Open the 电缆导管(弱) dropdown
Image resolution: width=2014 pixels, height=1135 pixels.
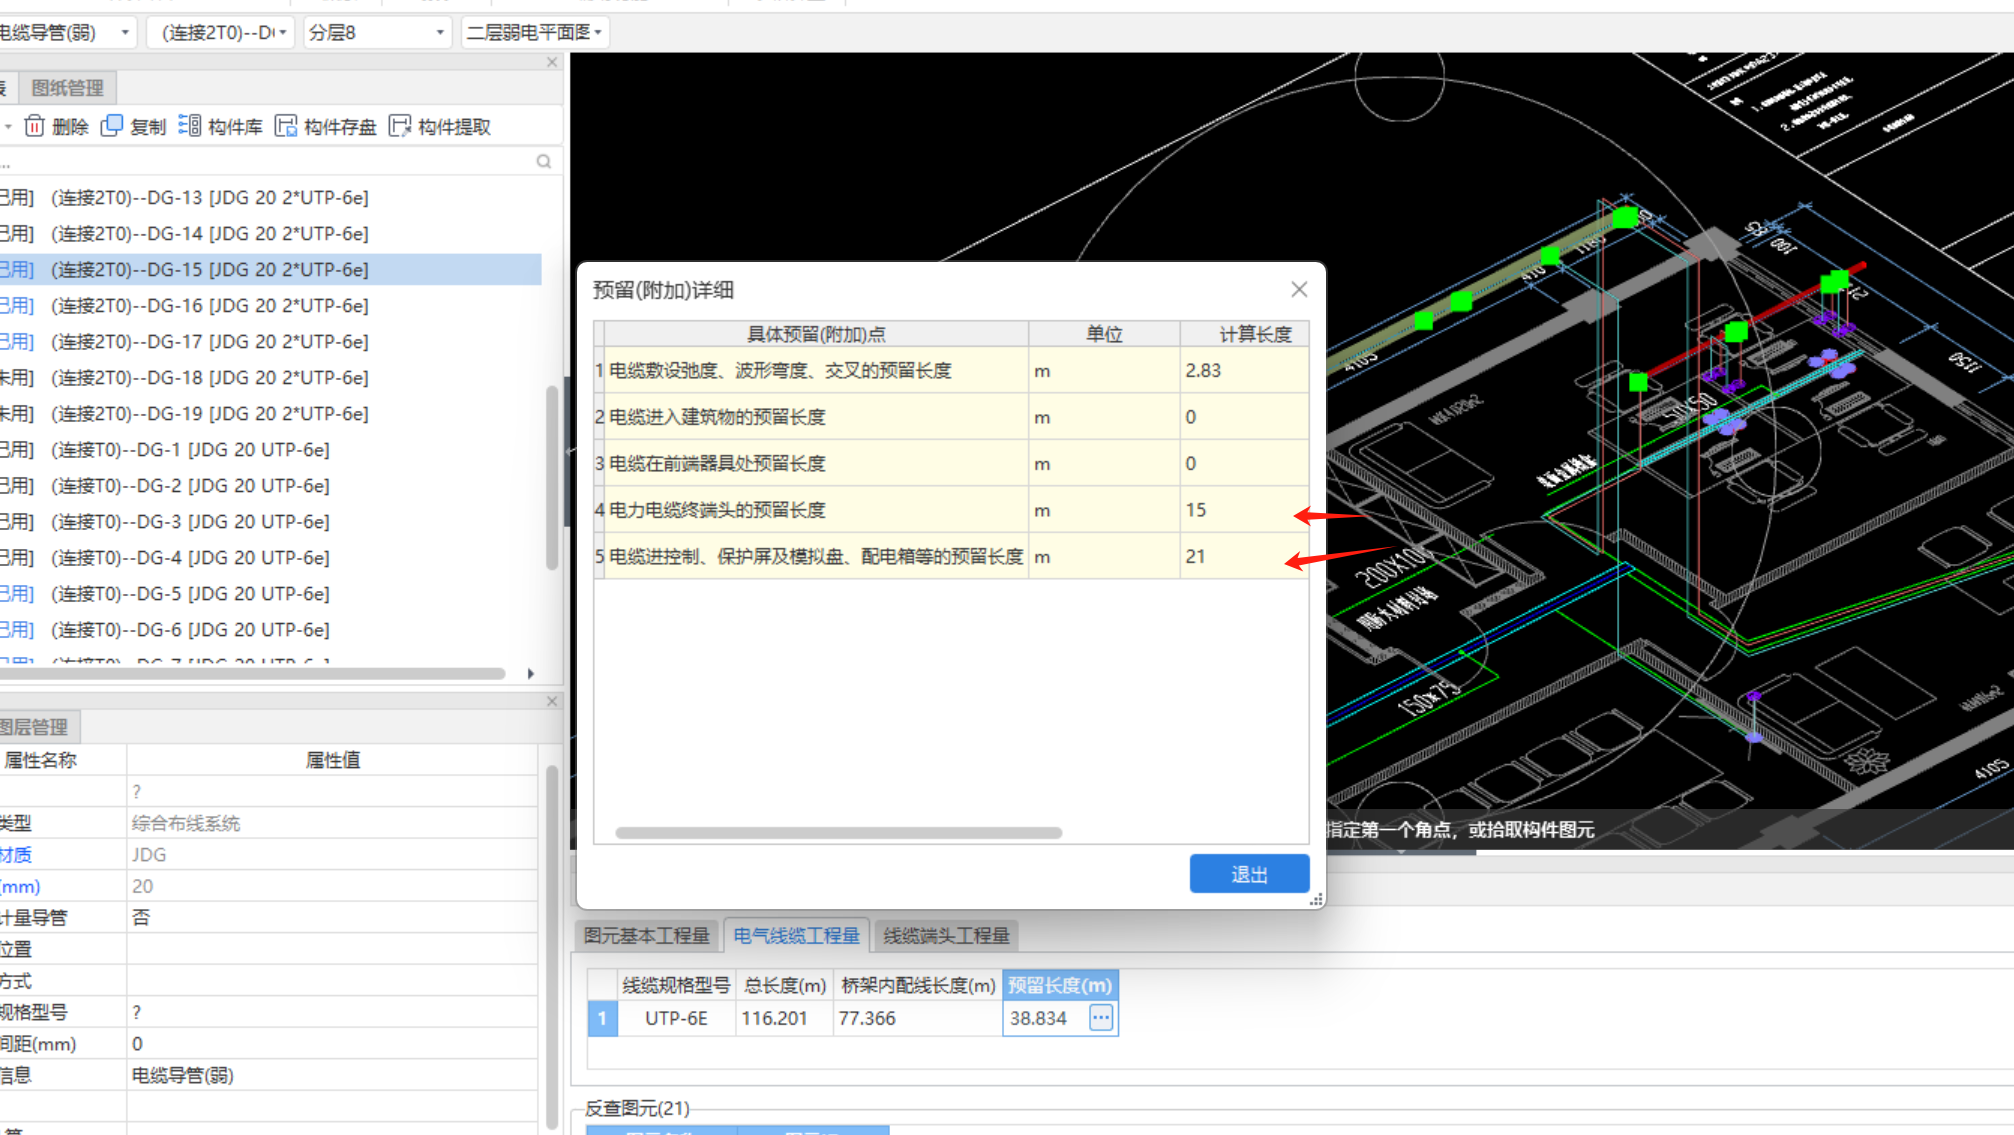(125, 33)
